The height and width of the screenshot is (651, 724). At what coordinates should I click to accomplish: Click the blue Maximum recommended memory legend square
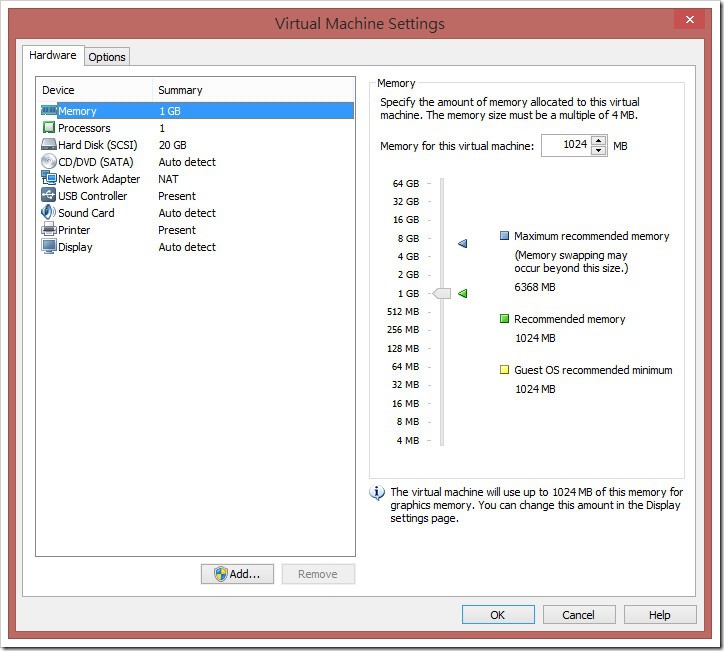coord(504,236)
